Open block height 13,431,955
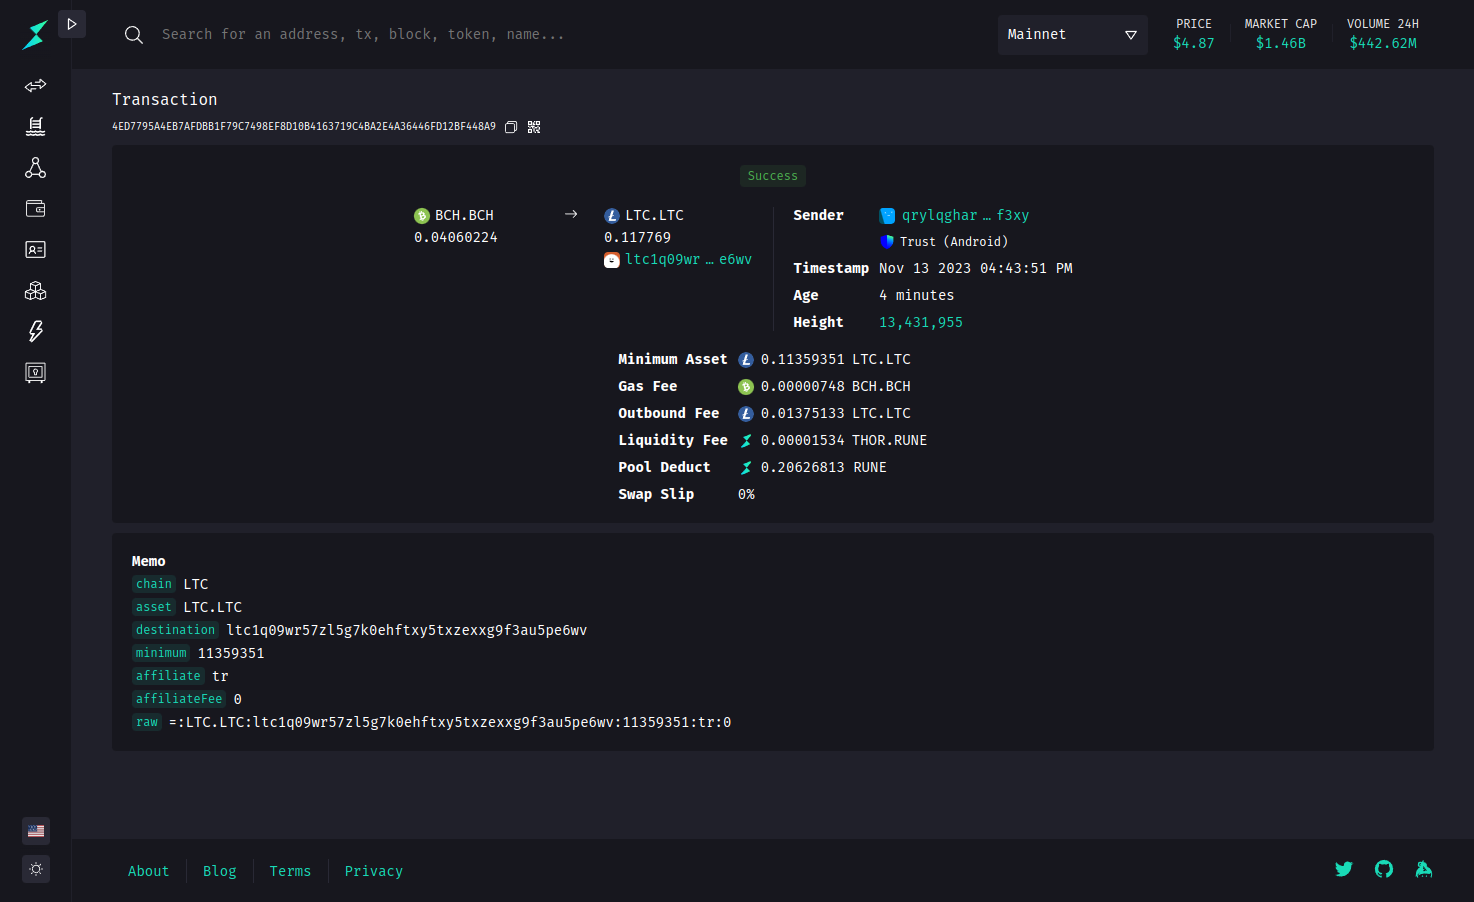 click(921, 322)
